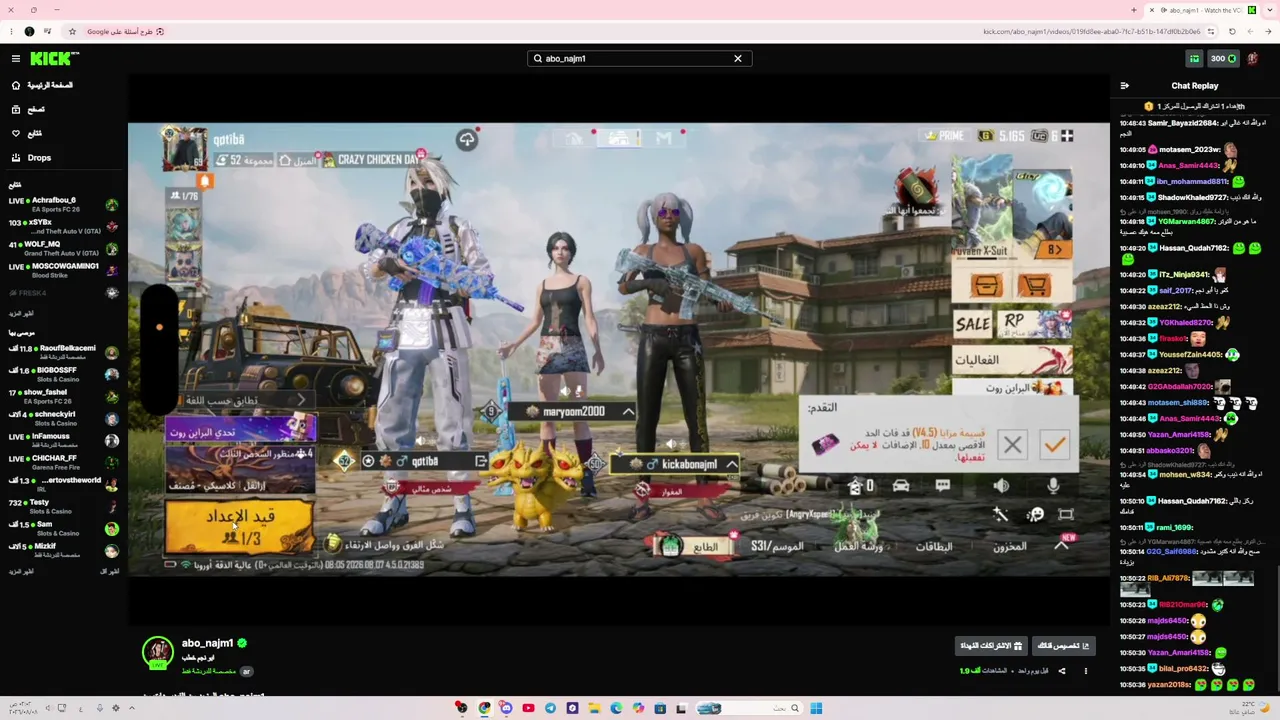The width and height of the screenshot is (1280, 720).
Task: Dismiss the game prompt with X
Action: point(1012,444)
